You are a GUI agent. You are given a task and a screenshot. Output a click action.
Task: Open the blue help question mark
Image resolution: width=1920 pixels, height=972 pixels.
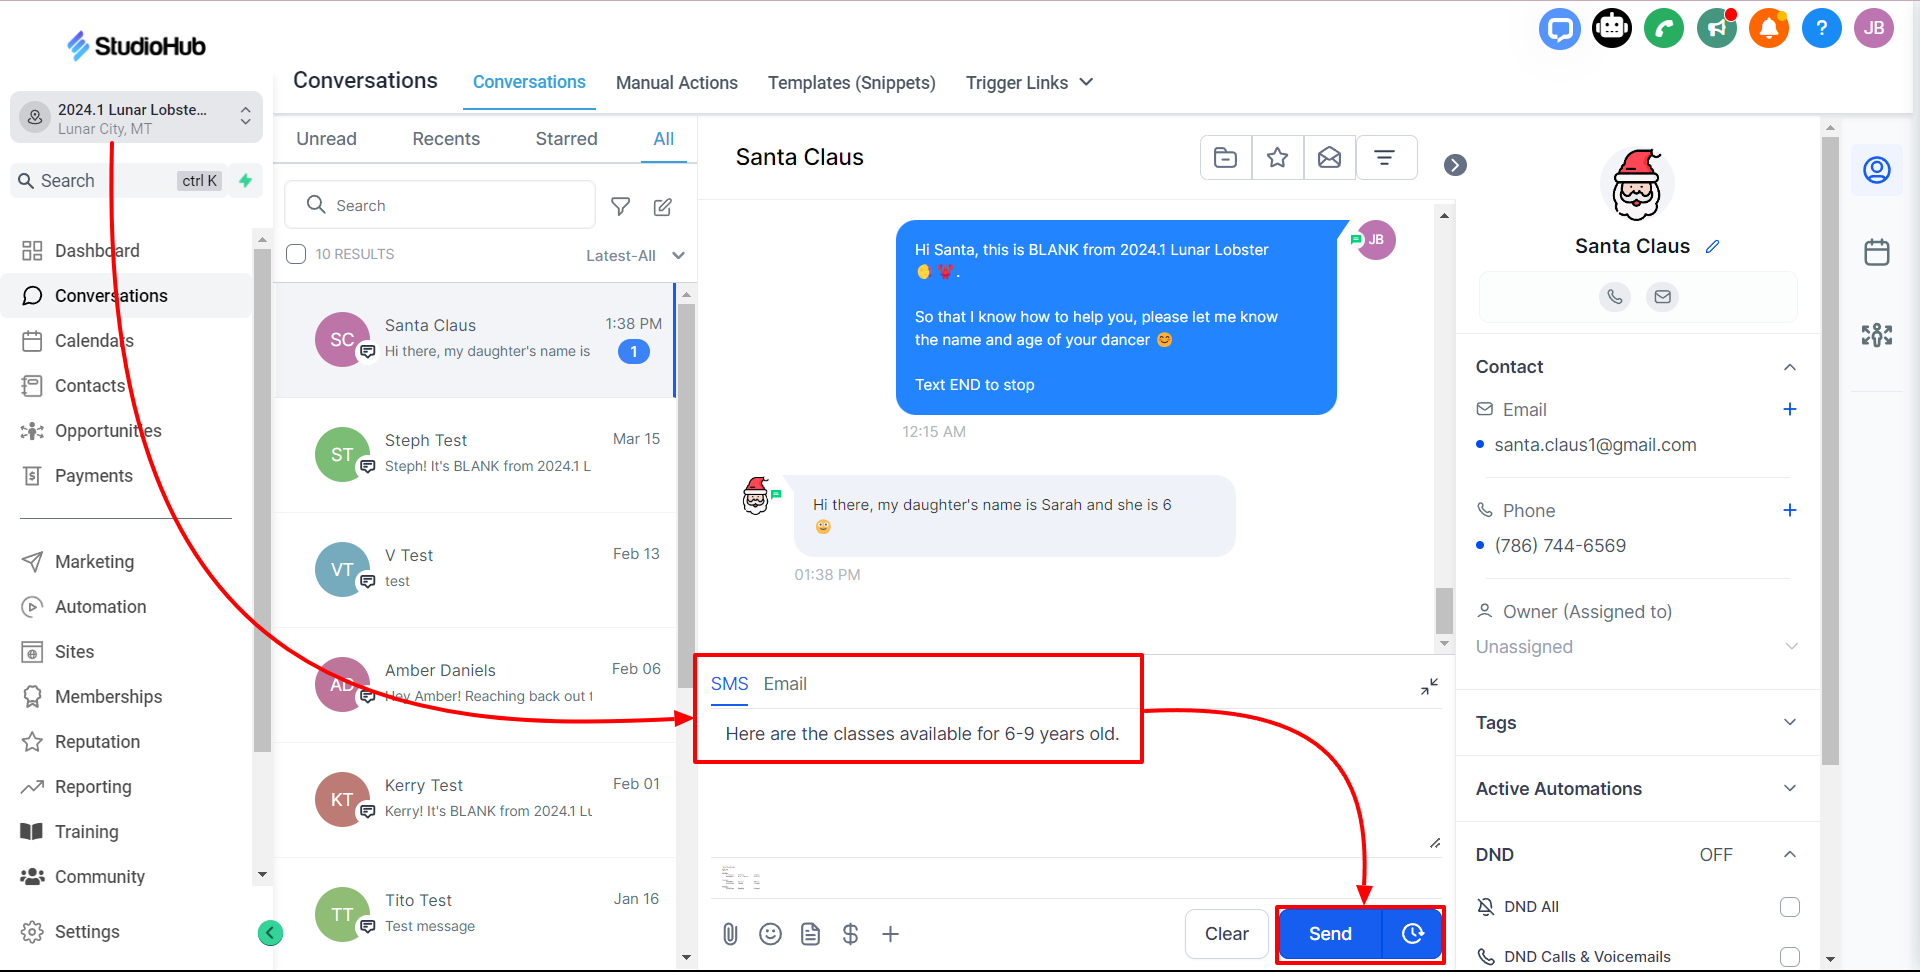pos(1821,28)
